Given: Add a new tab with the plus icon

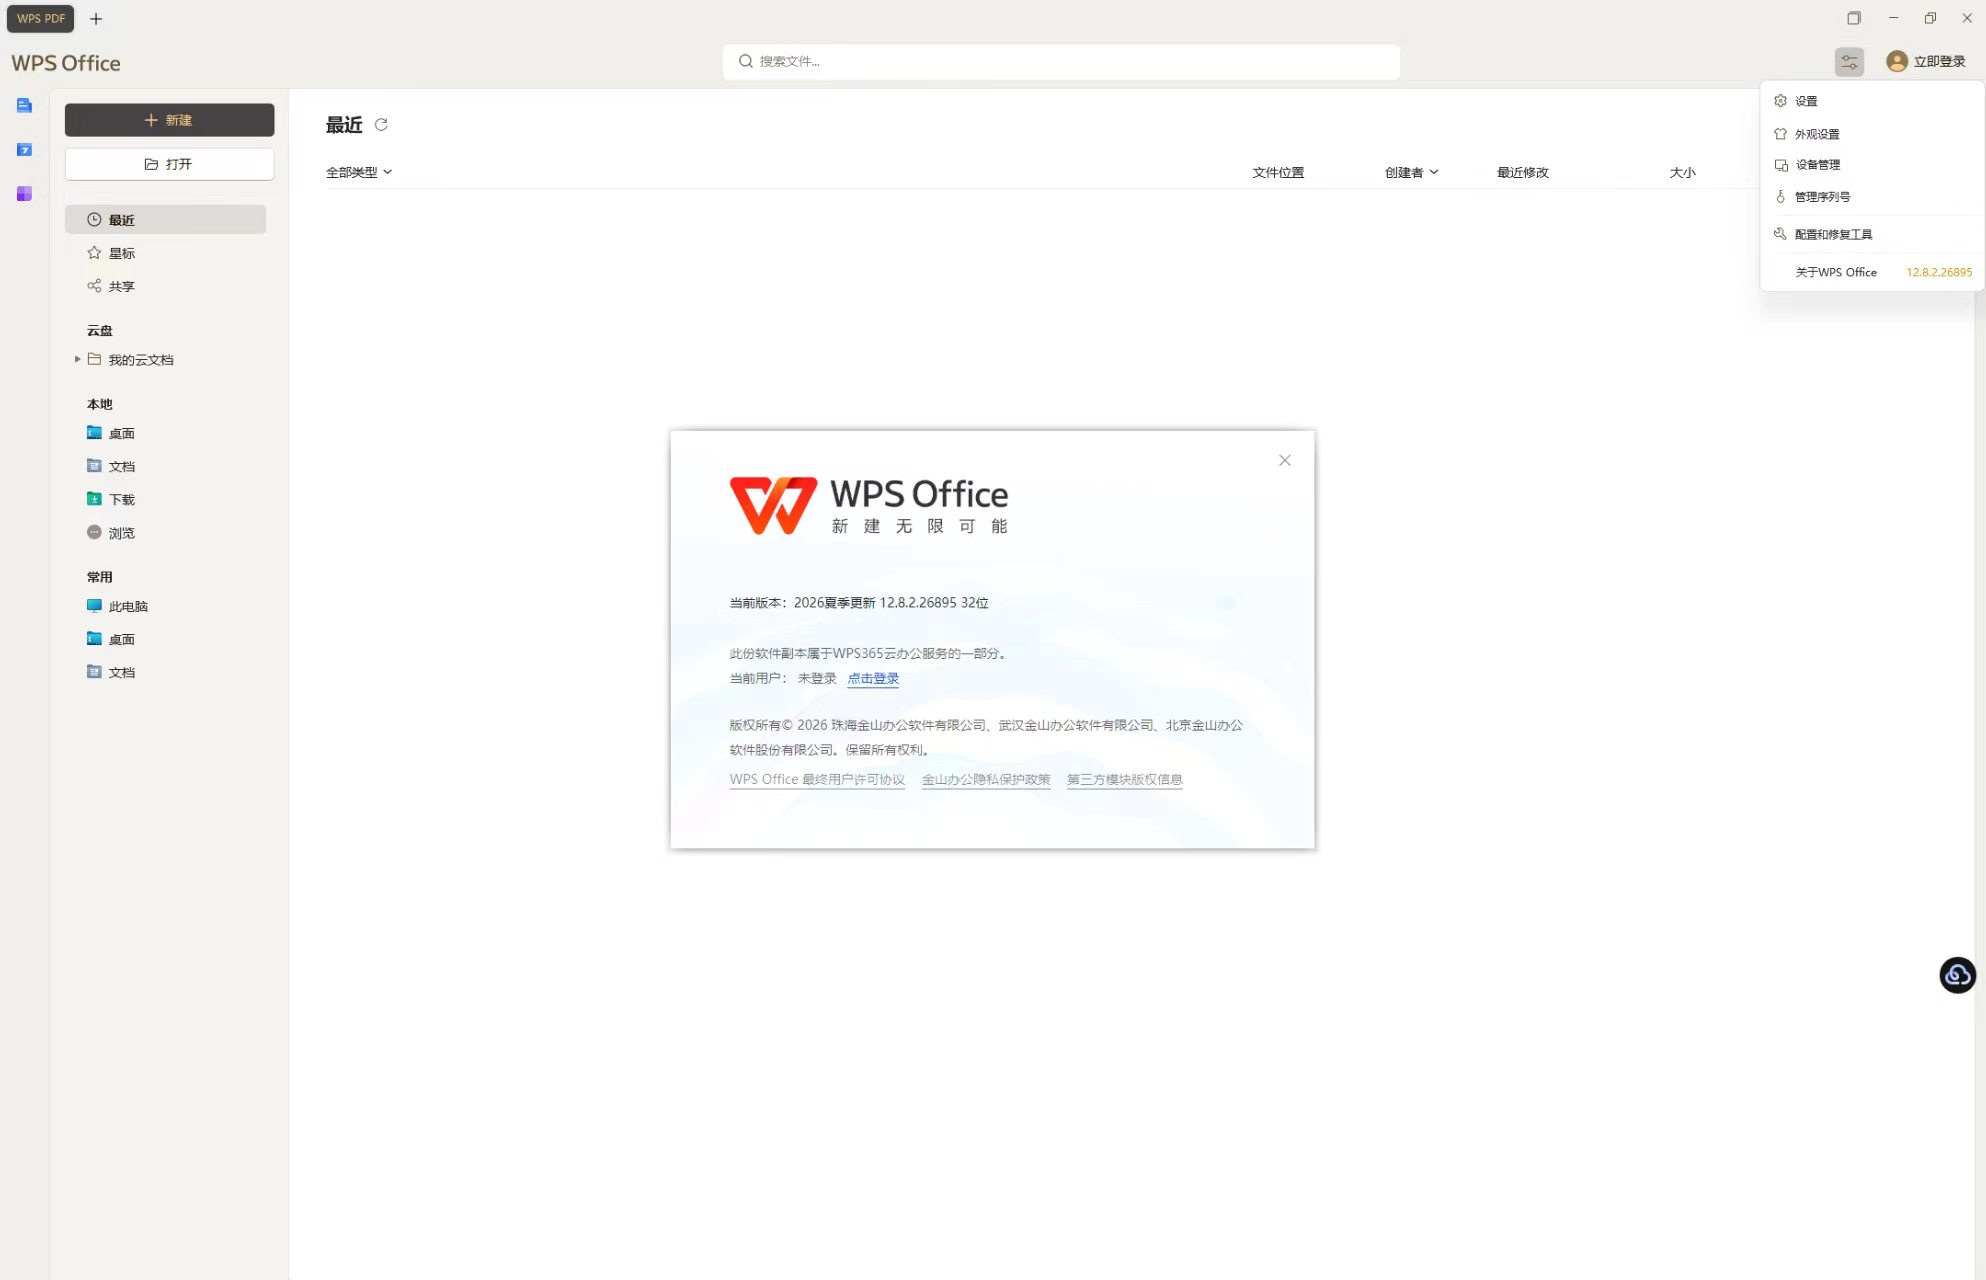Looking at the screenshot, I should [96, 18].
